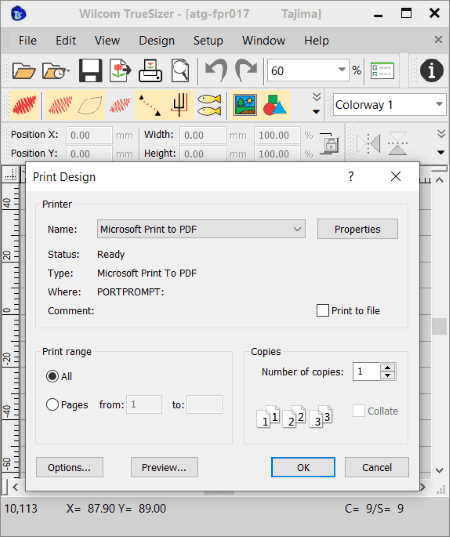Click the vertical scrollbar down arrow

tap(439, 471)
